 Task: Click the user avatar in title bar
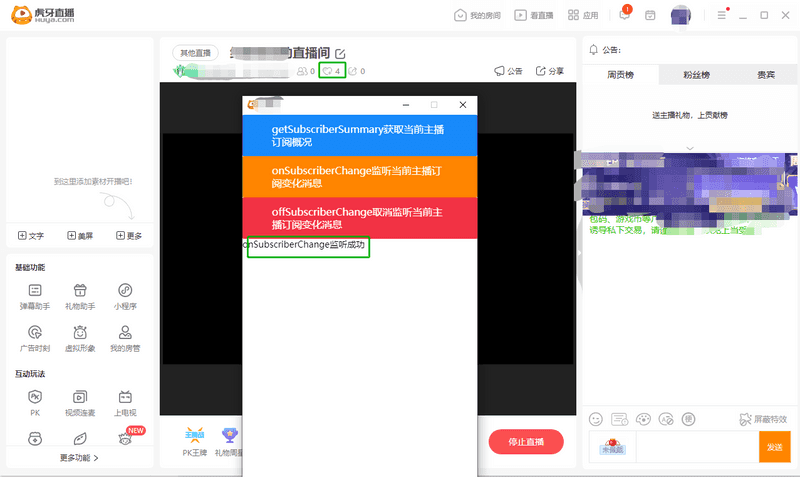(681, 16)
